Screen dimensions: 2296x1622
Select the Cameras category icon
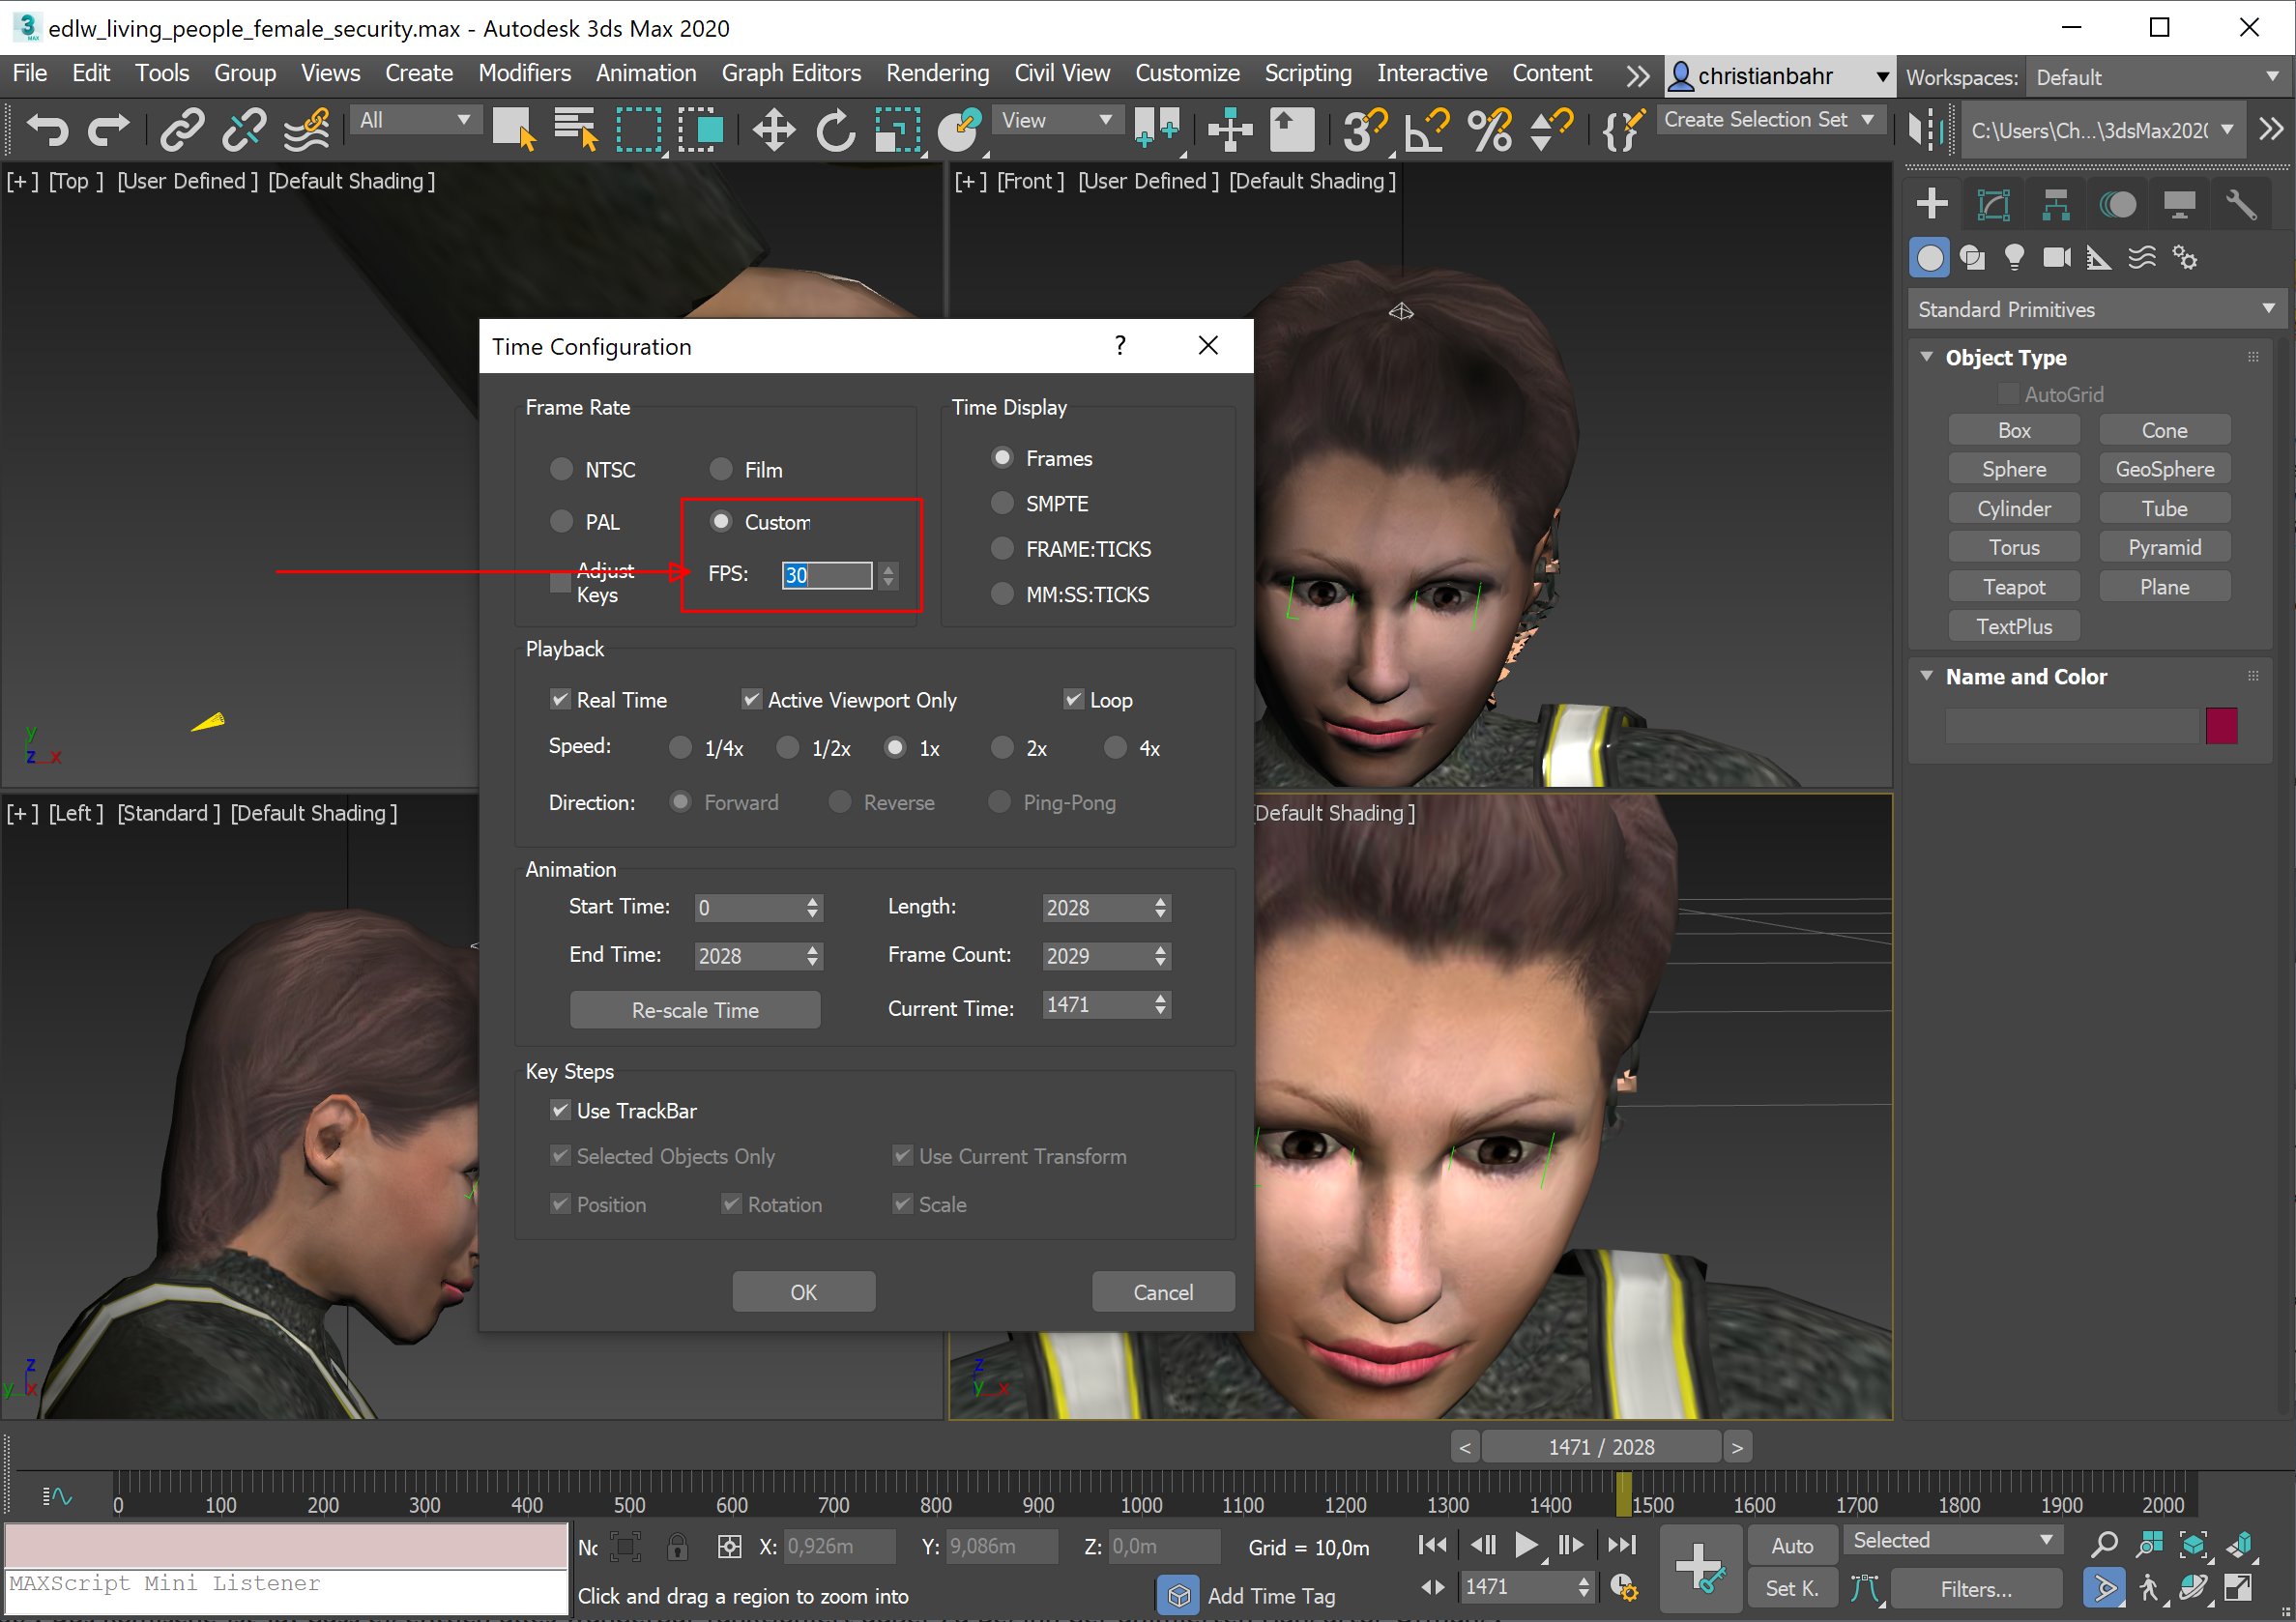(2057, 258)
